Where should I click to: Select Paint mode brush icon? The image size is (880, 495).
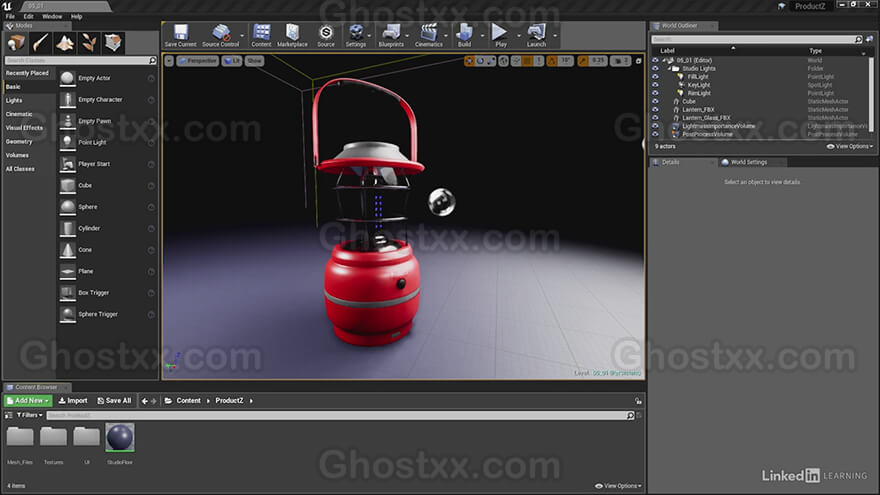click(40, 43)
